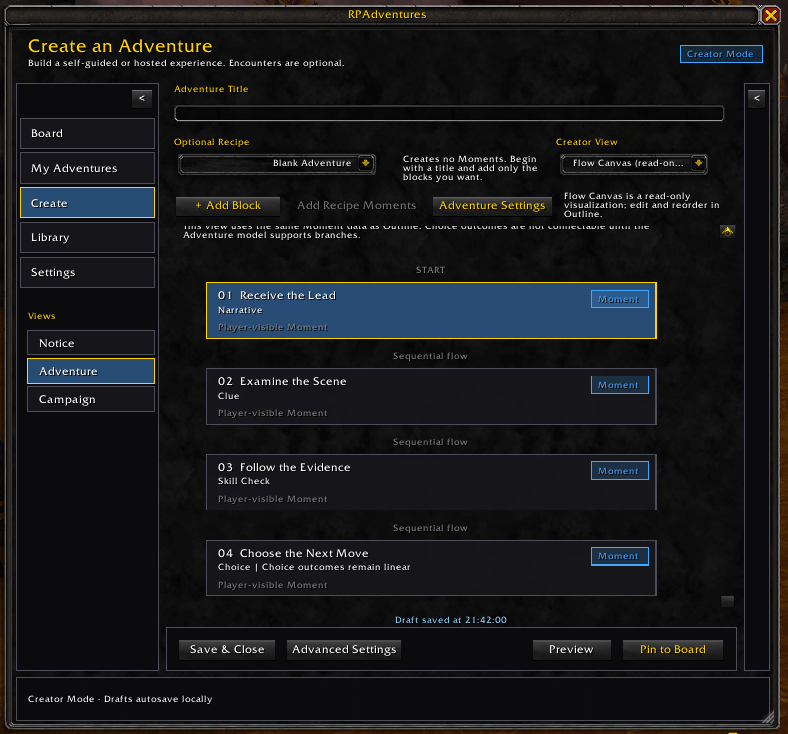This screenshot has width=788, height=734.
Task: Click the 'Draft saved at 21:42:00' text
Action: [451, 620]
